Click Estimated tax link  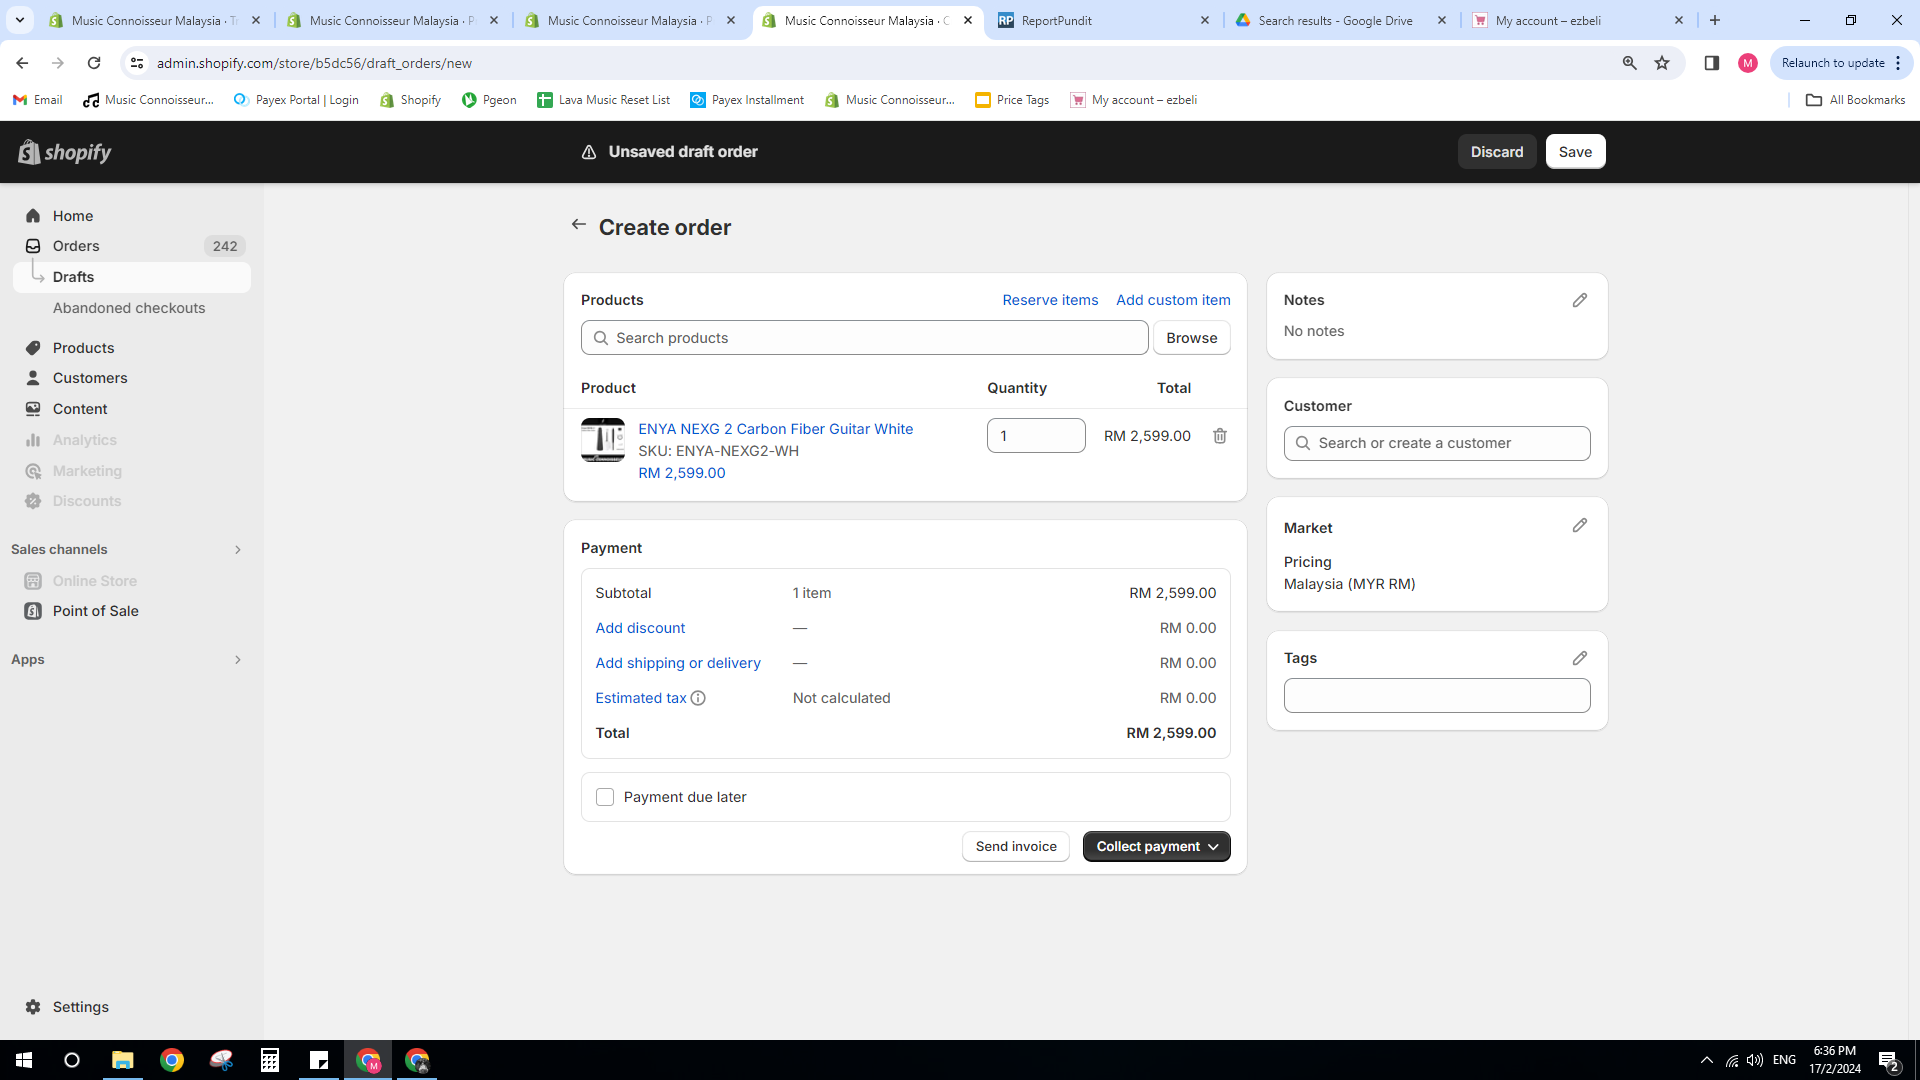641,698
